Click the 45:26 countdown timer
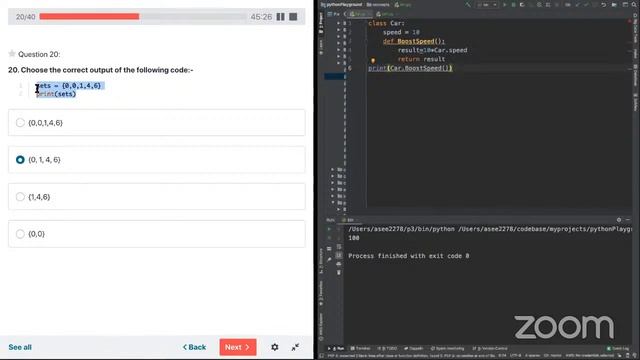The height and width of the screenshot is (360, 640). (x=261, y=17)
